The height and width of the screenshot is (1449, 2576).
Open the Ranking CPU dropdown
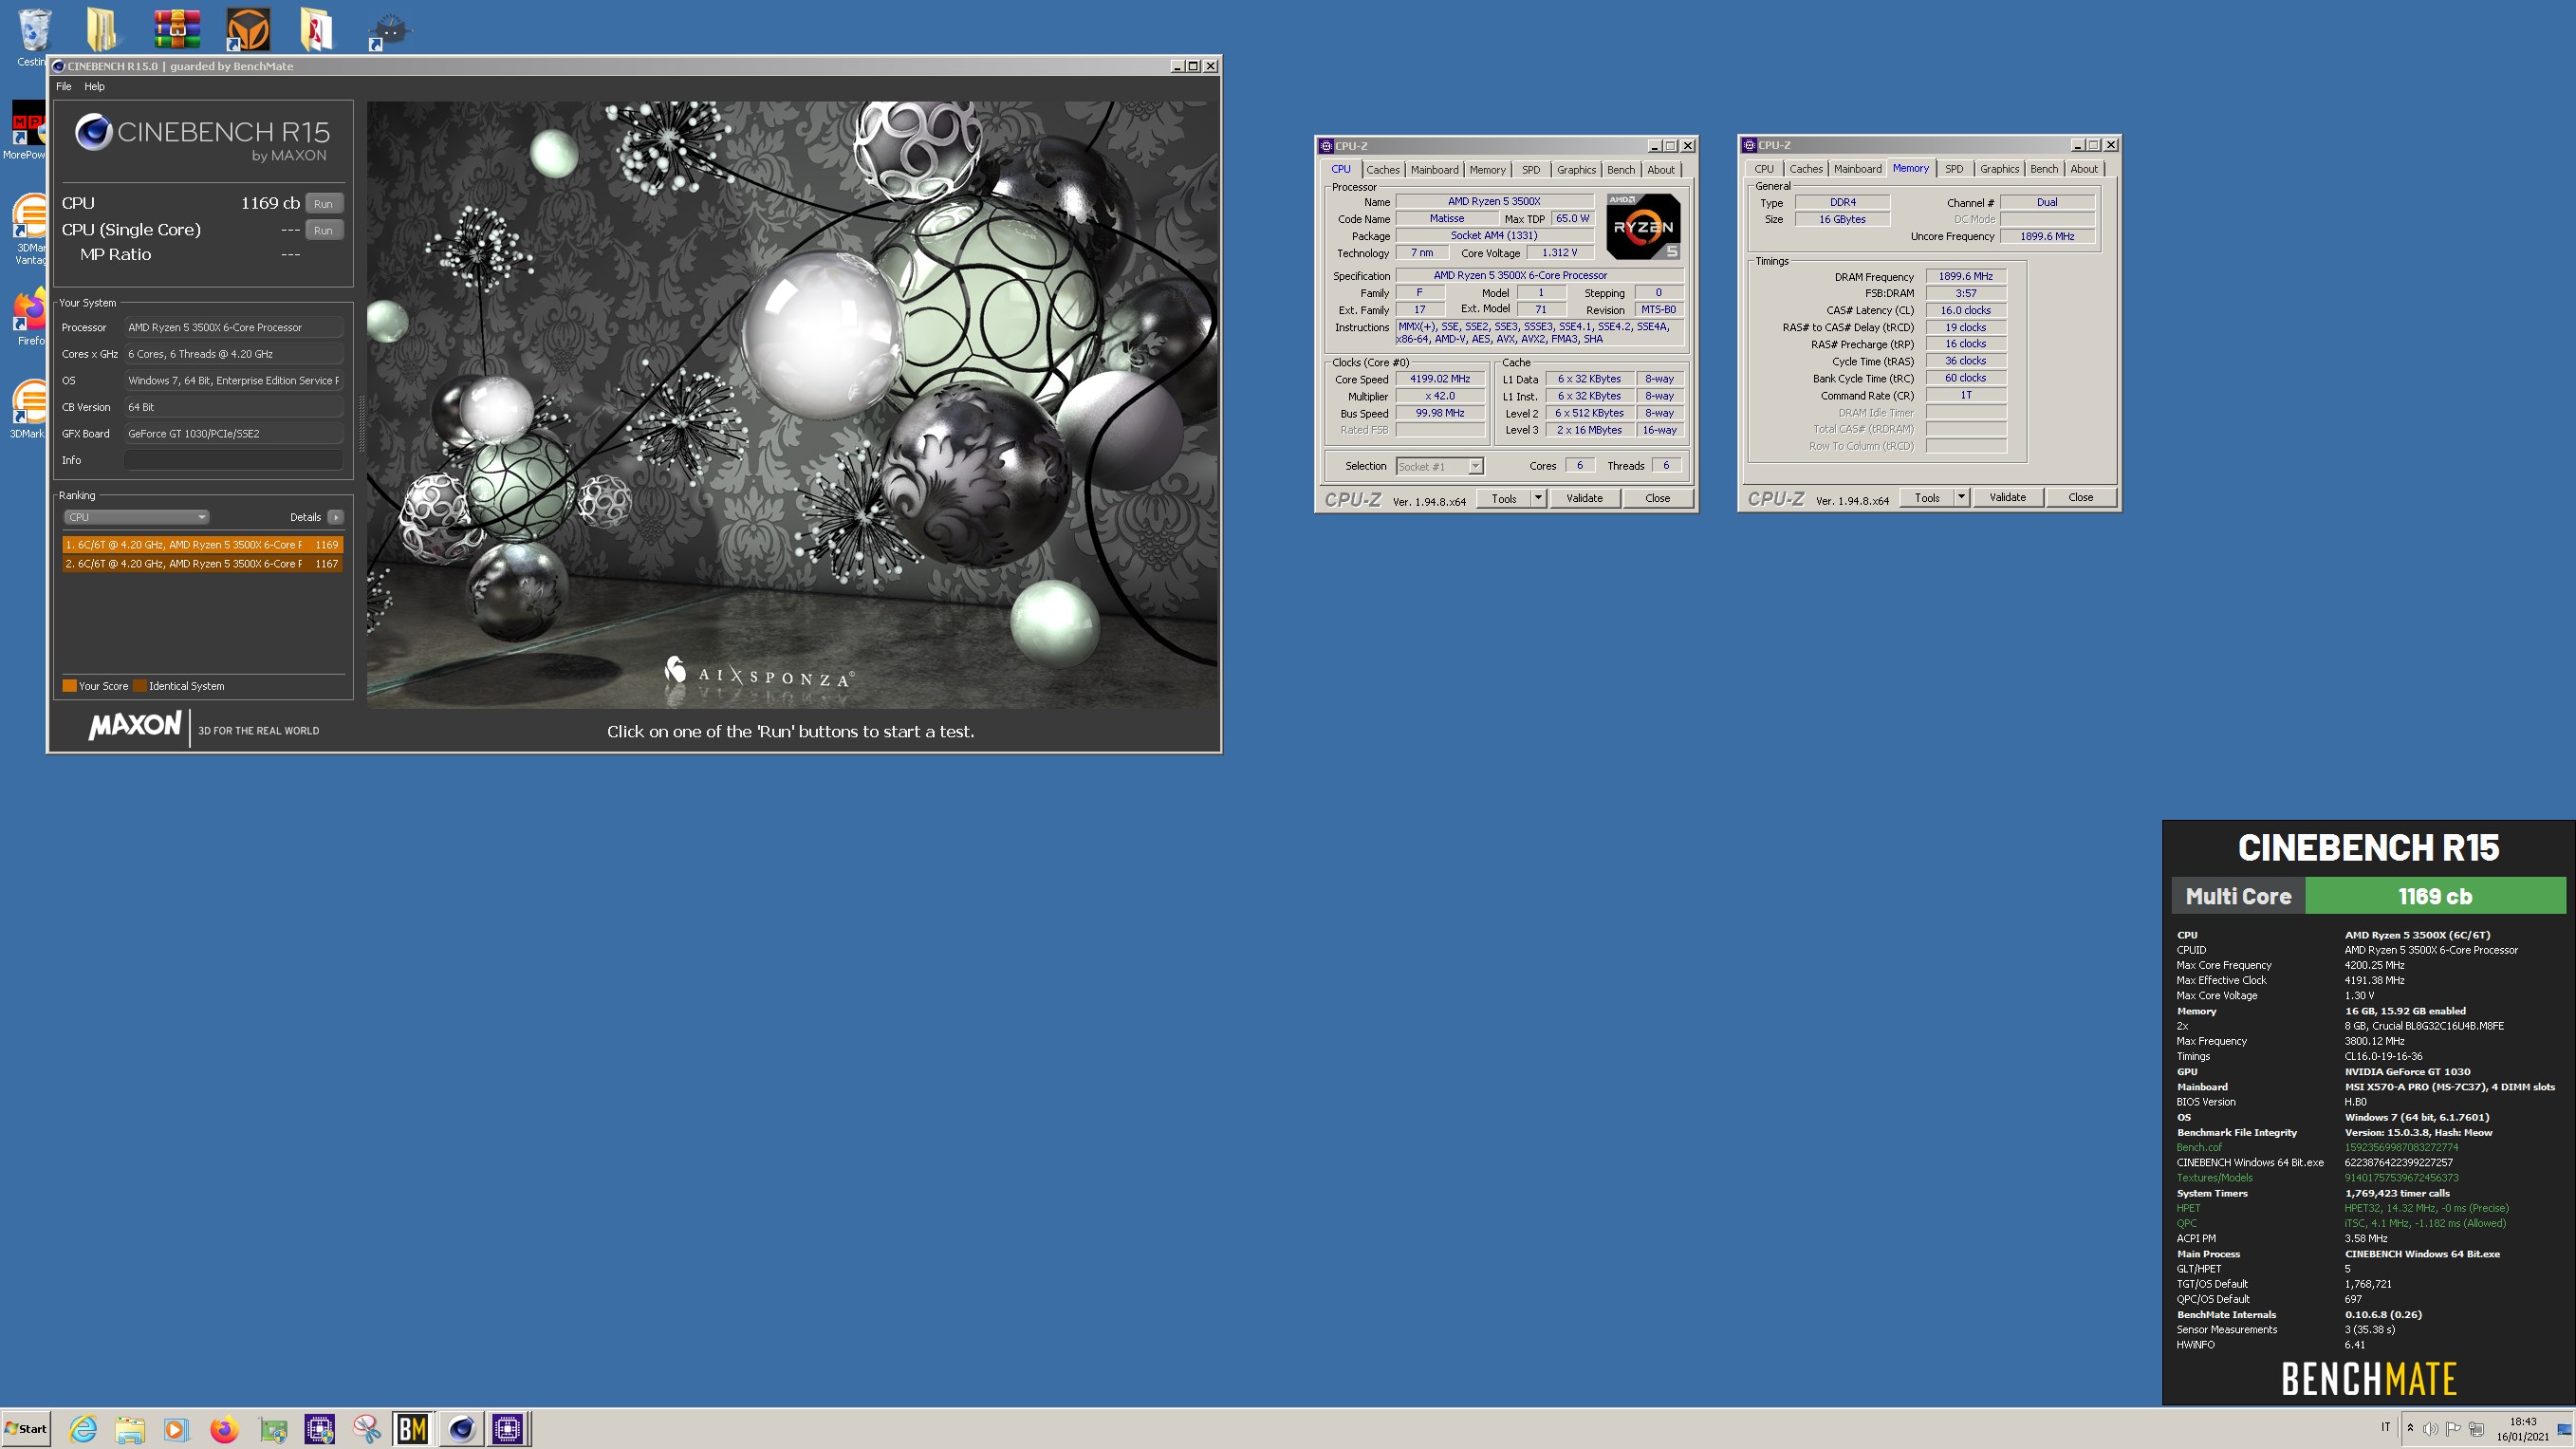pyautogui.click(x=136, y=517)
